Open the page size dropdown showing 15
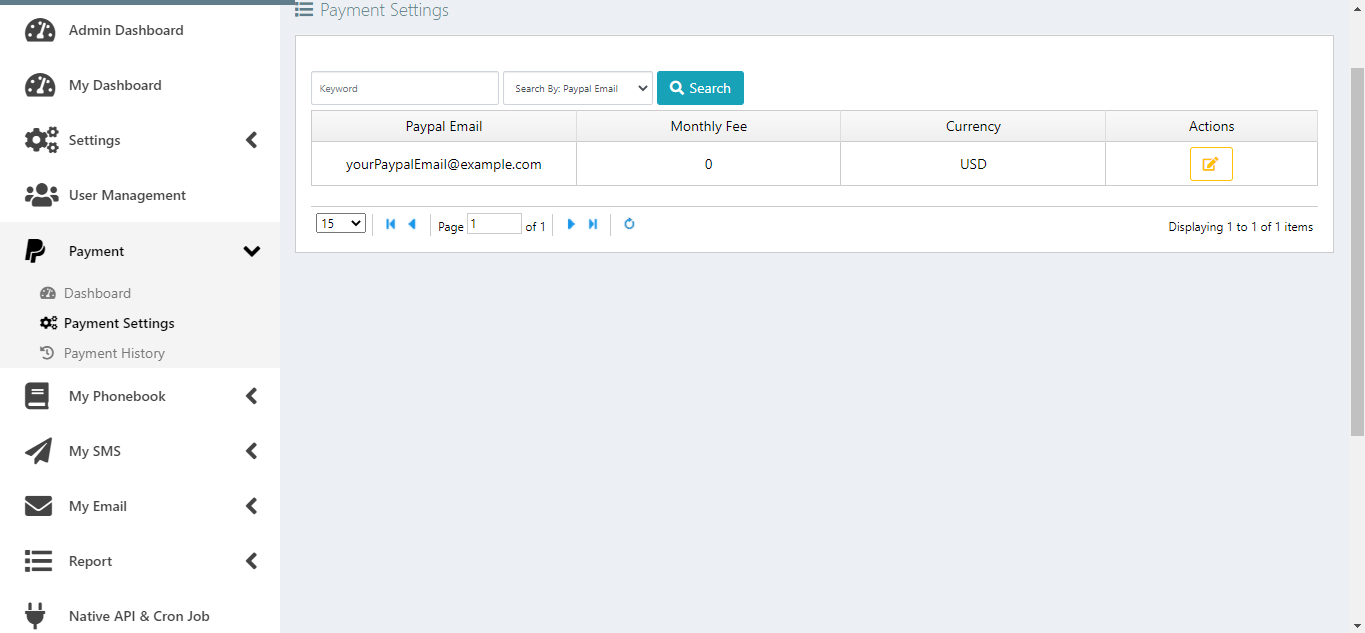 tap(340, 222)
